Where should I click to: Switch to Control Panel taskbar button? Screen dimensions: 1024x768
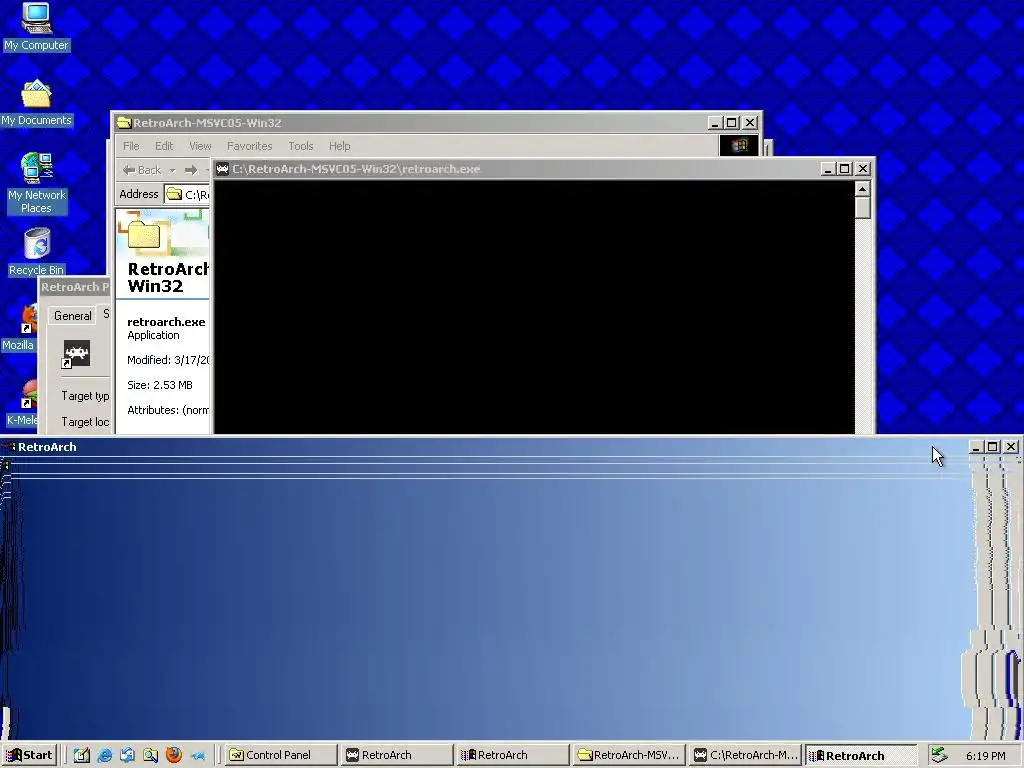(280, 755)
